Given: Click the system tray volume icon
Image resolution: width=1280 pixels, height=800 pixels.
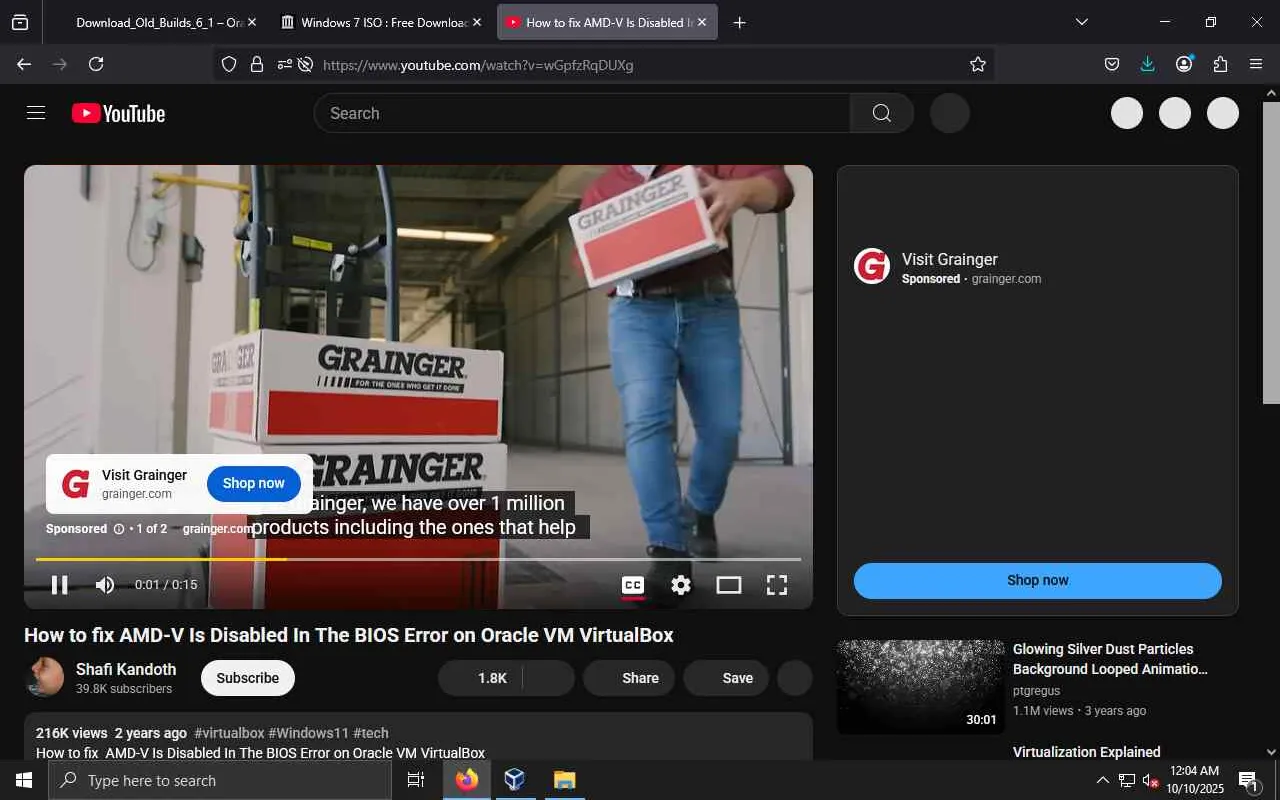Looking at the screenshot, I should [1150, 780].
